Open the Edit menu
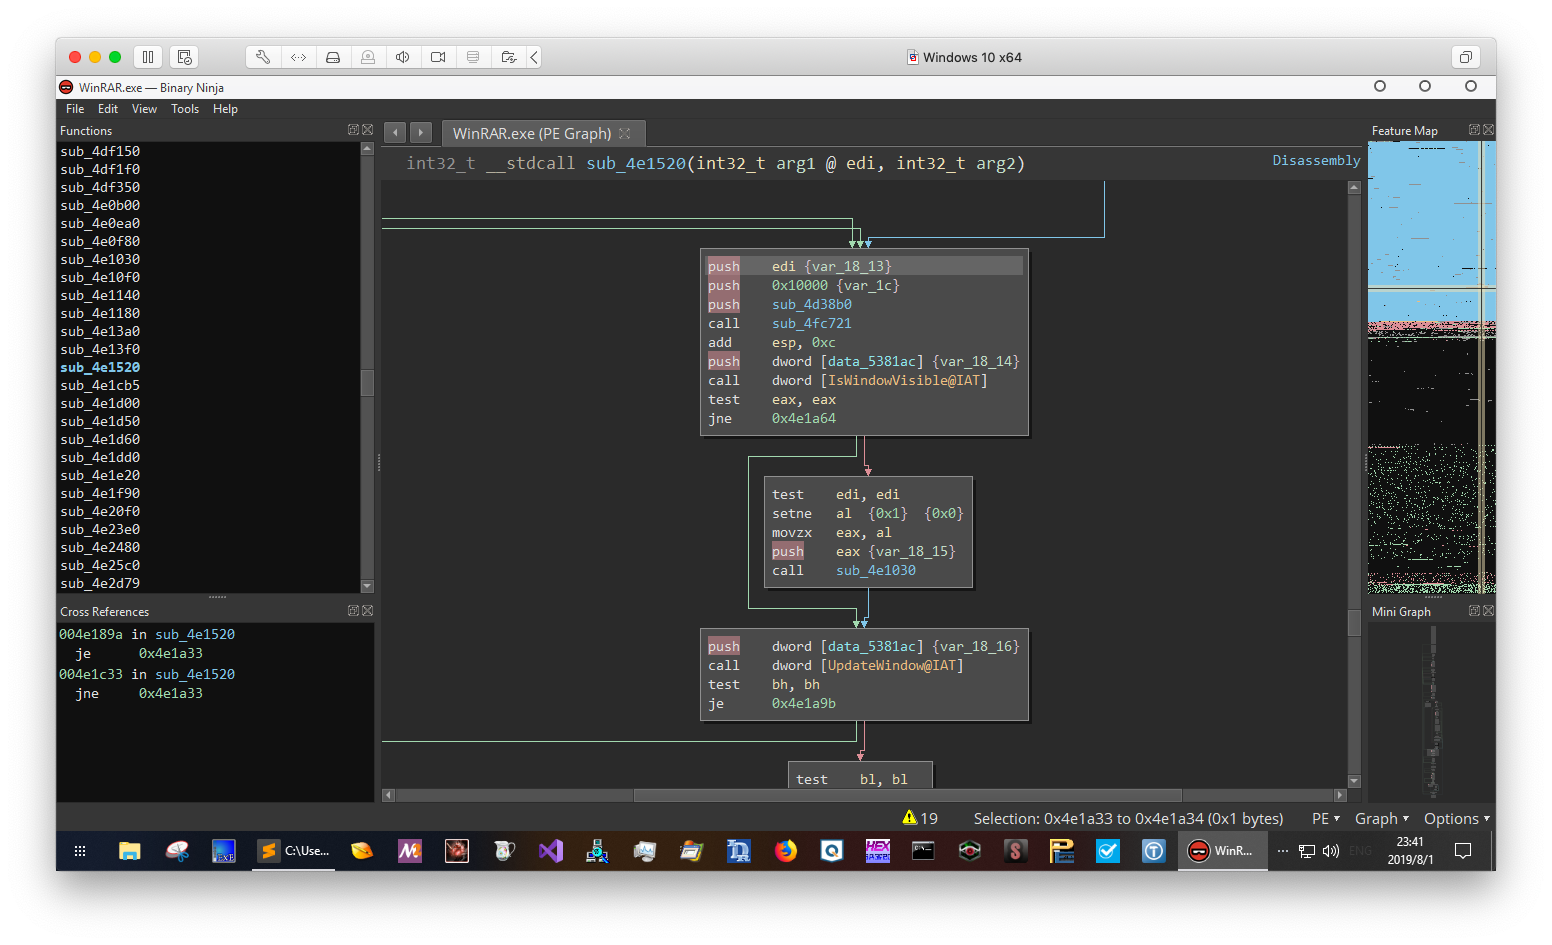The height and width of the screenshot is (945, 1552). (108, 109)
